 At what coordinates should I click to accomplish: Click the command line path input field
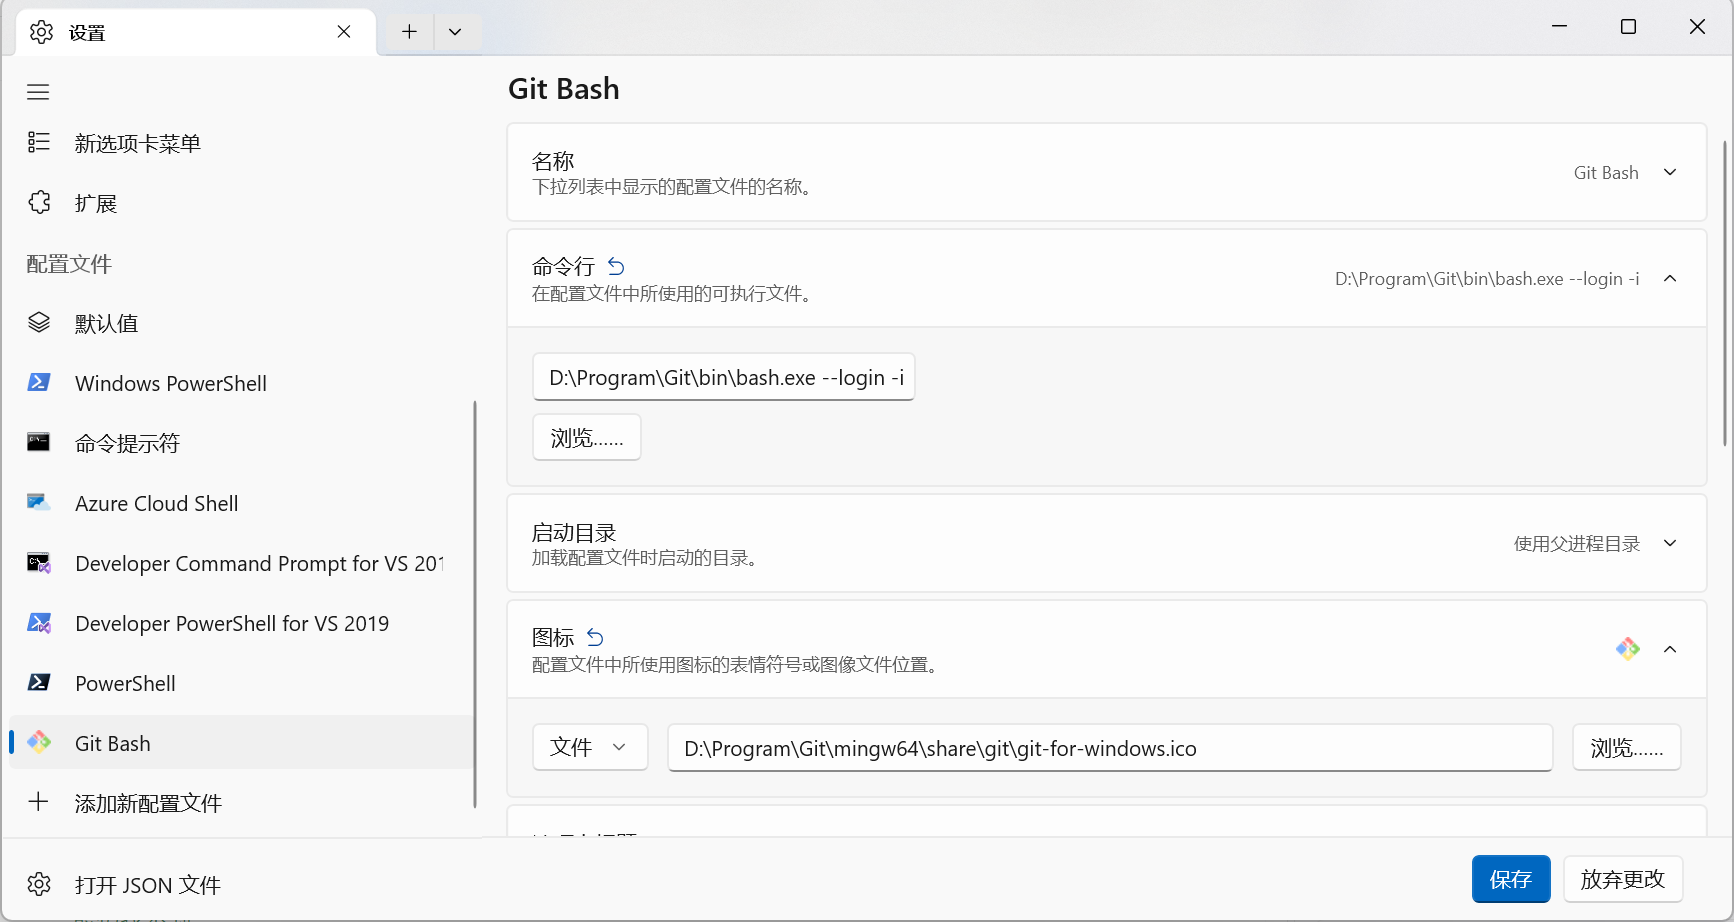724,377
